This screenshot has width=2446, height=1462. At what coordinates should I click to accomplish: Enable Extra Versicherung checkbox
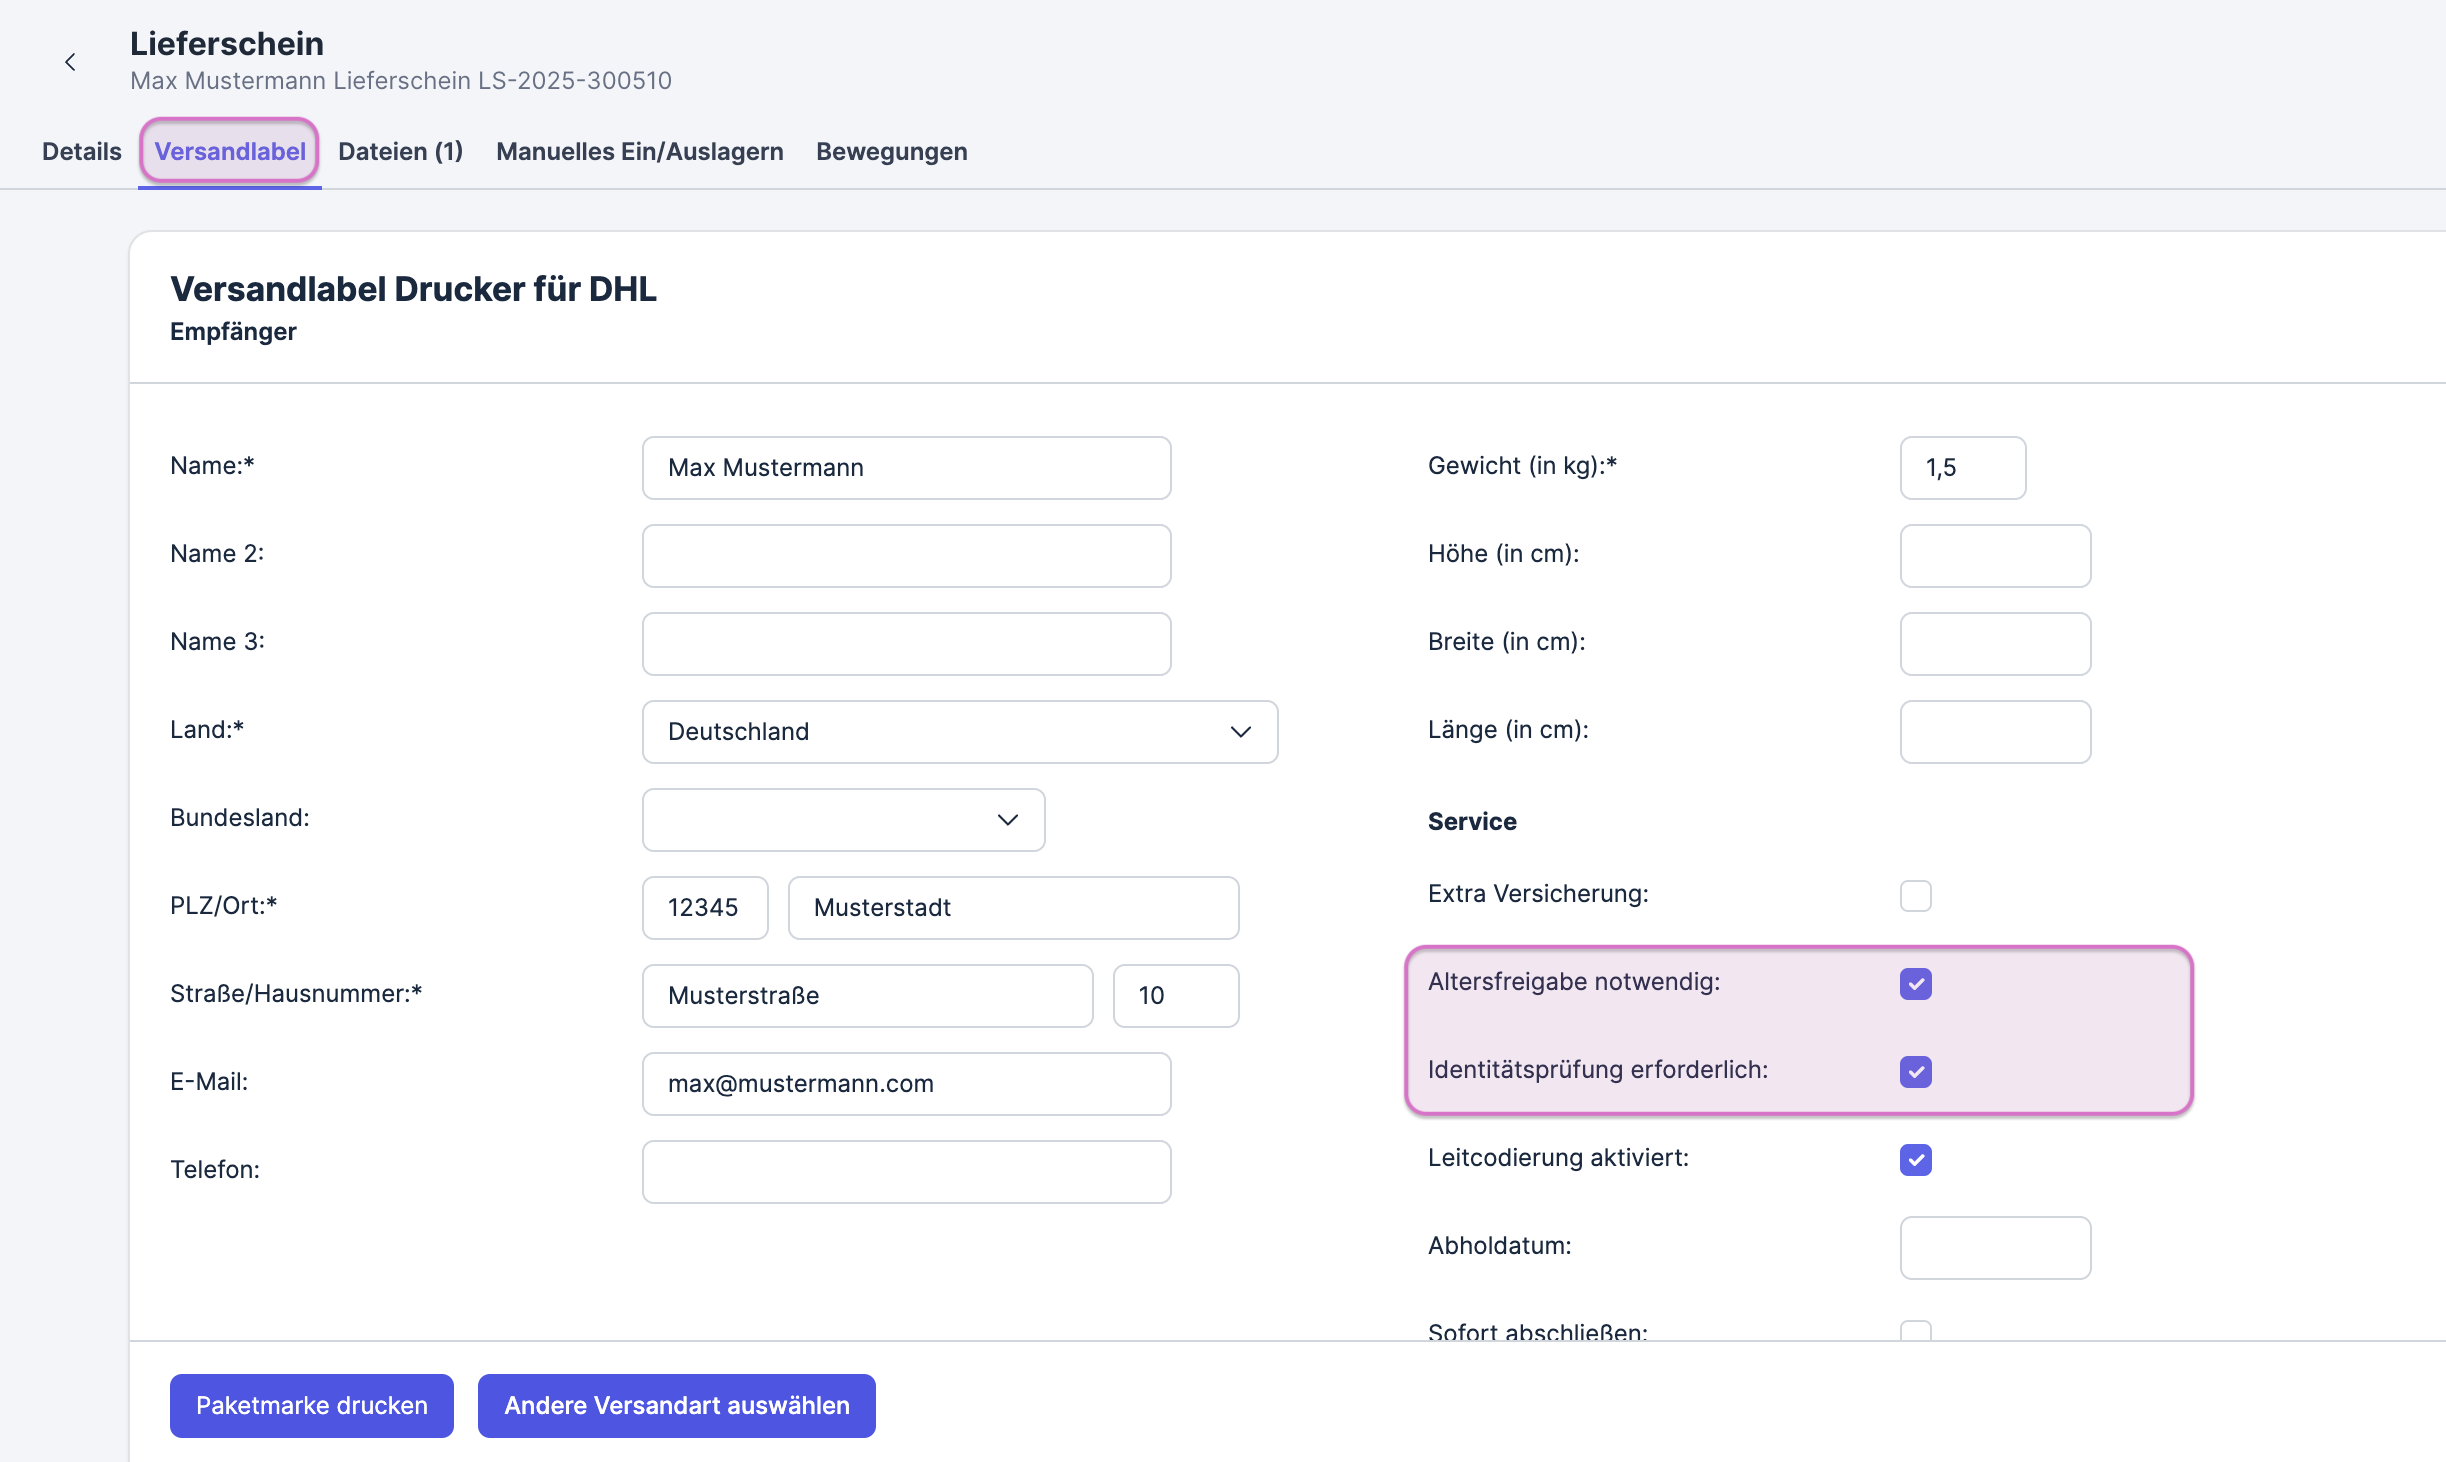tap(1915, 895)
